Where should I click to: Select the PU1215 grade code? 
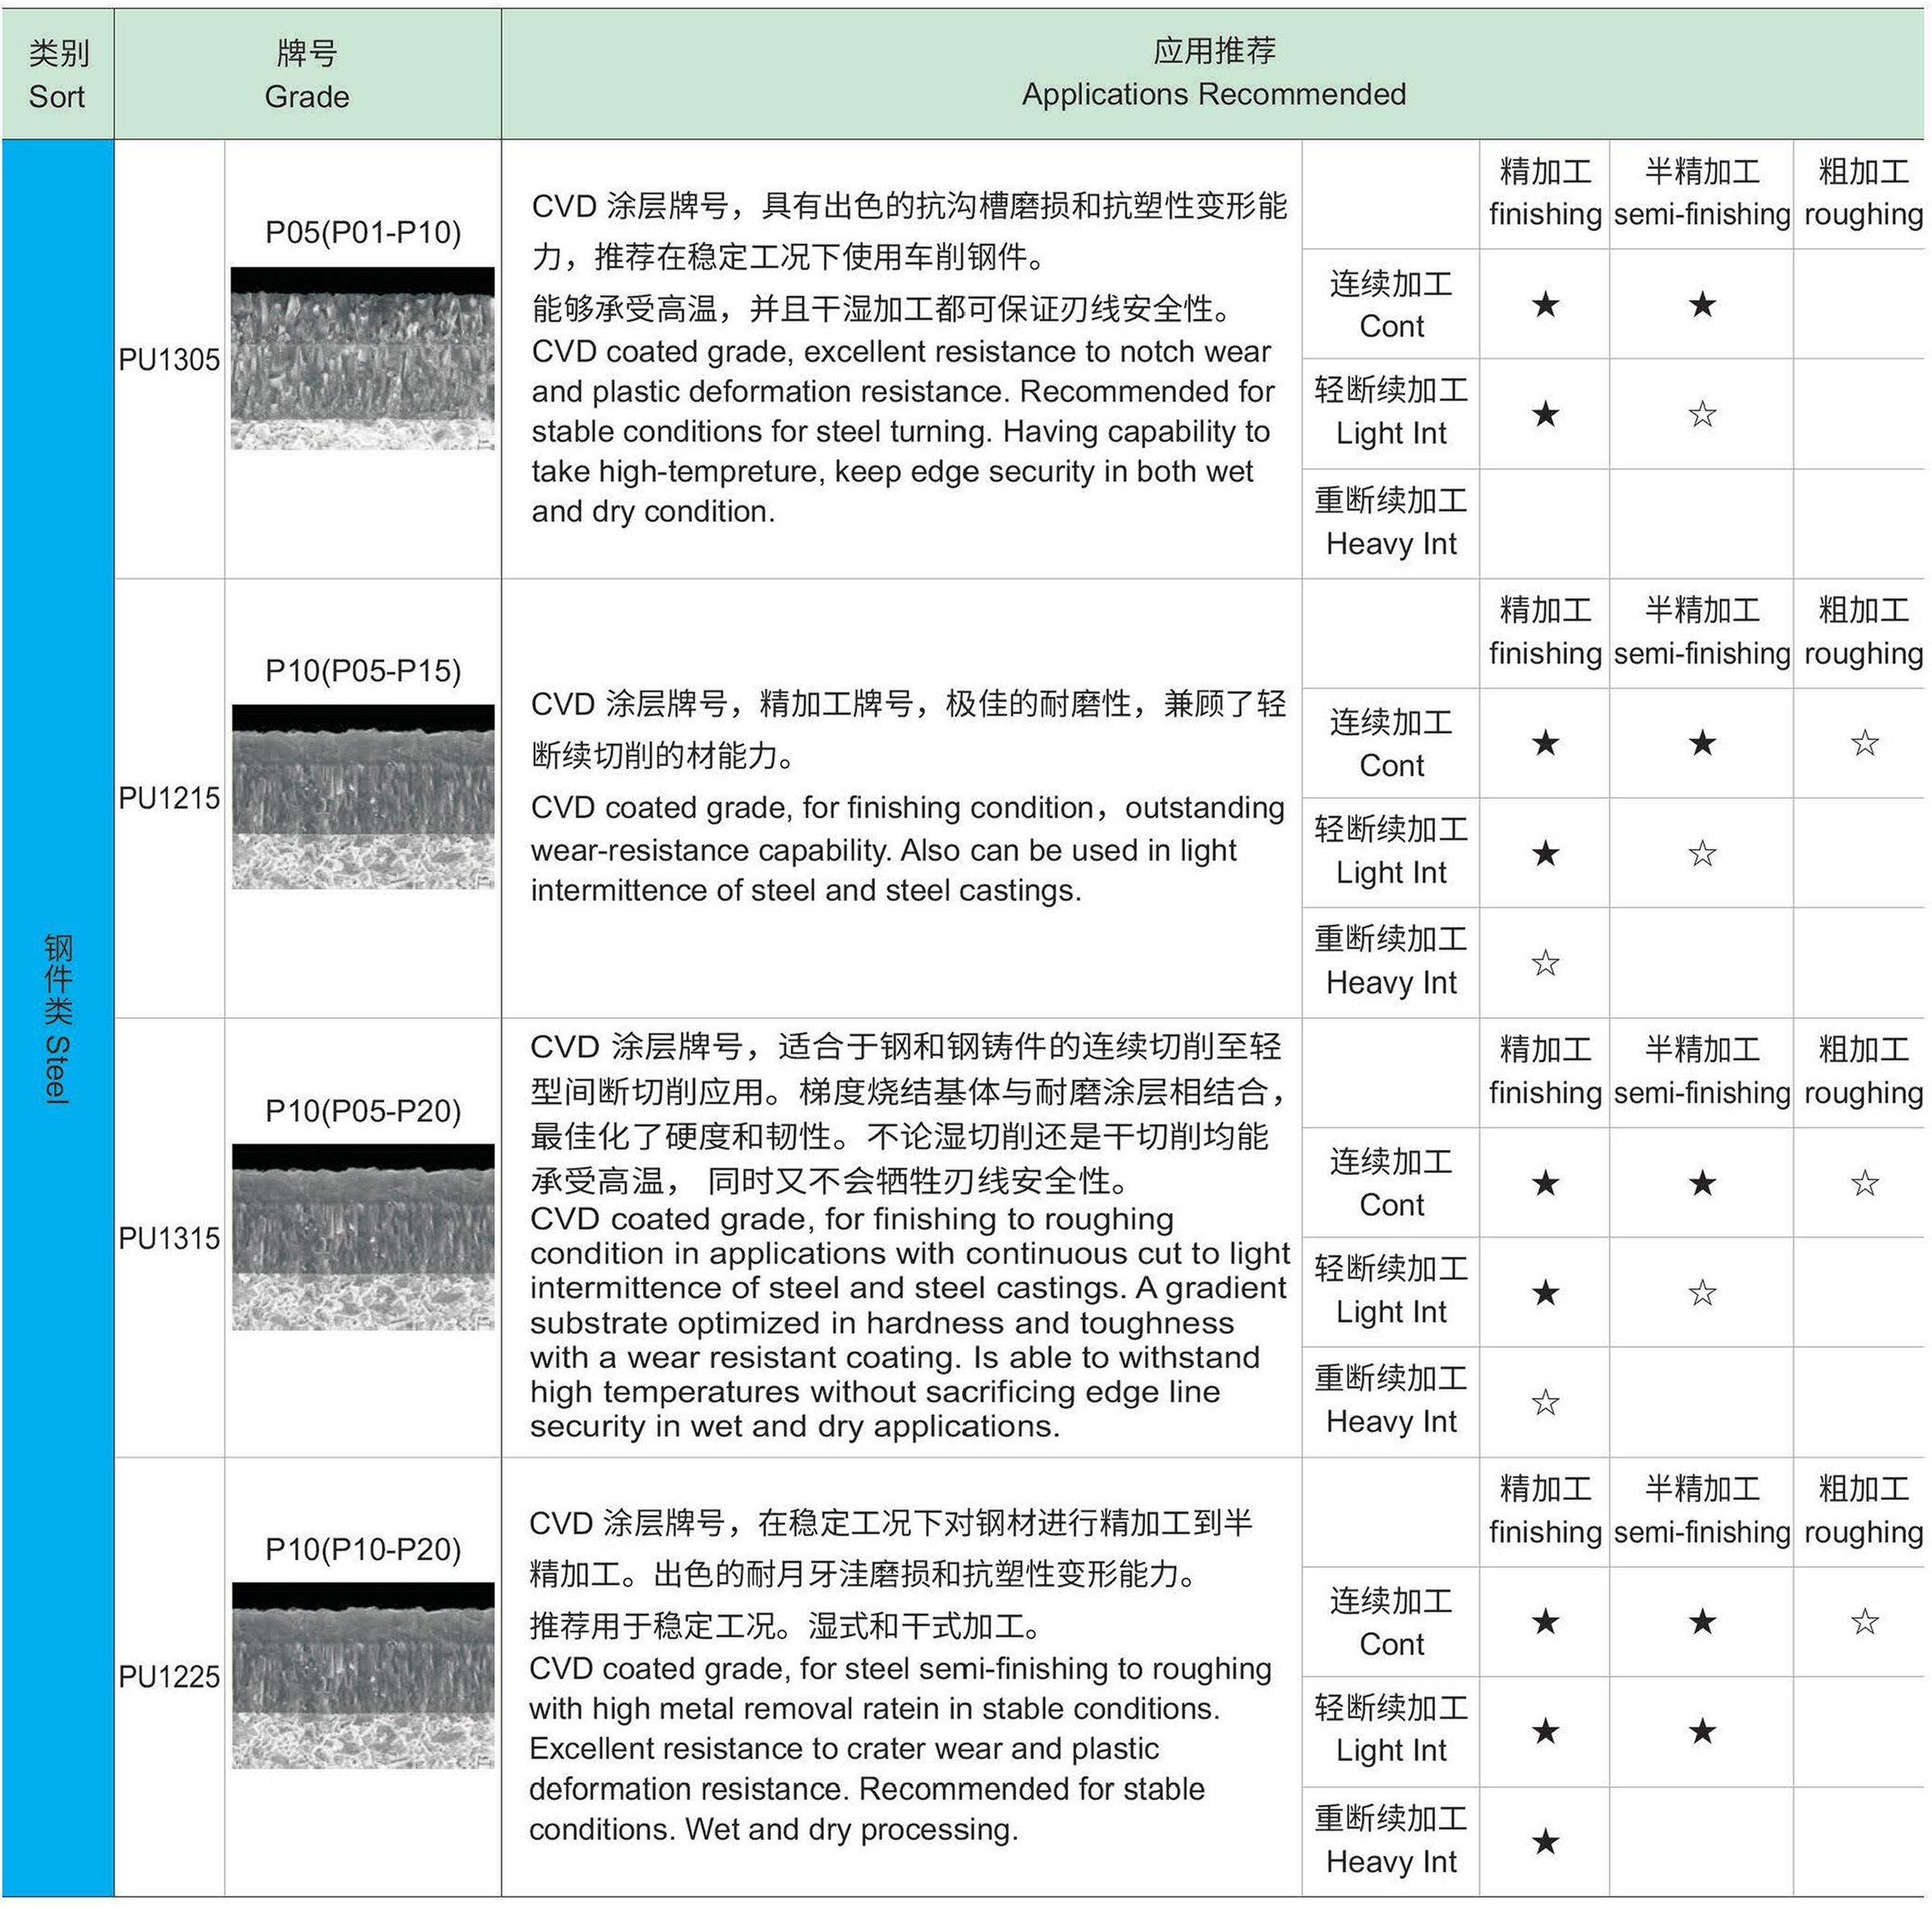pyautogui.click(x=169, y=798)
